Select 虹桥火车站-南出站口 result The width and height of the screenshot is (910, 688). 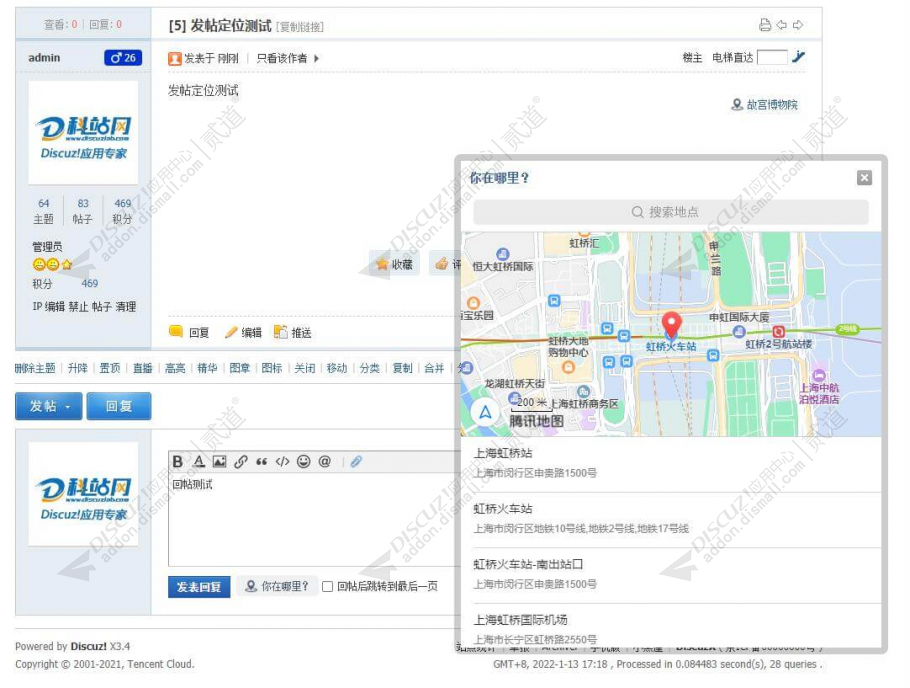point(671,574)
